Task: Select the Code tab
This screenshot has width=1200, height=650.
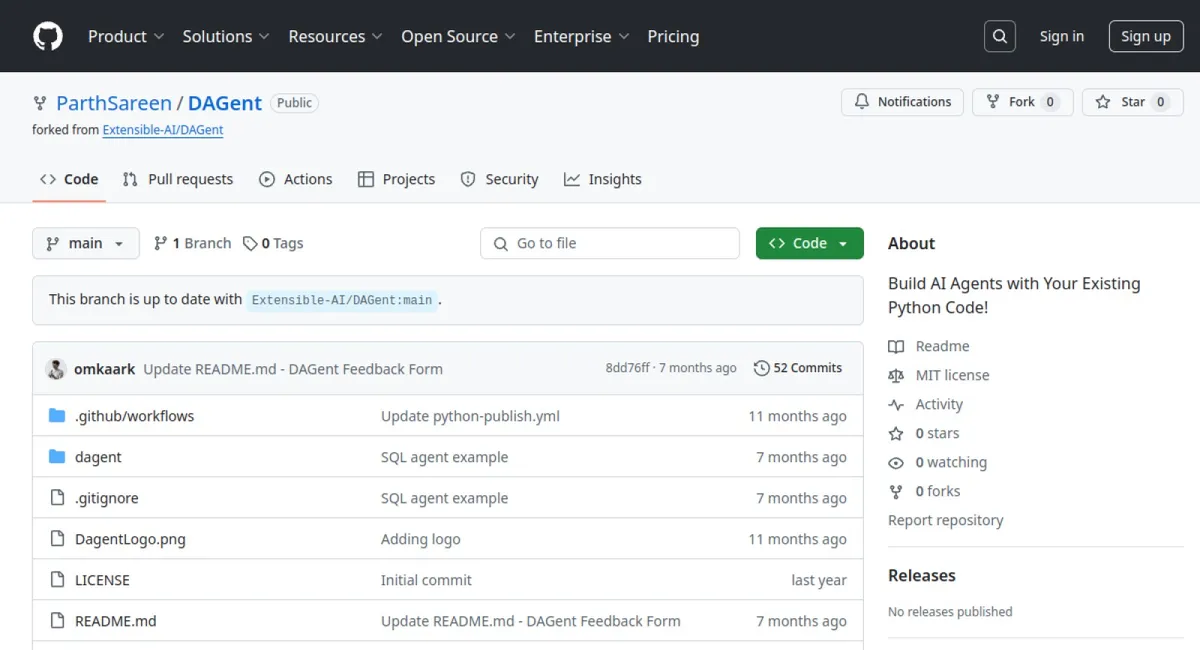Action: pos(69,179)
